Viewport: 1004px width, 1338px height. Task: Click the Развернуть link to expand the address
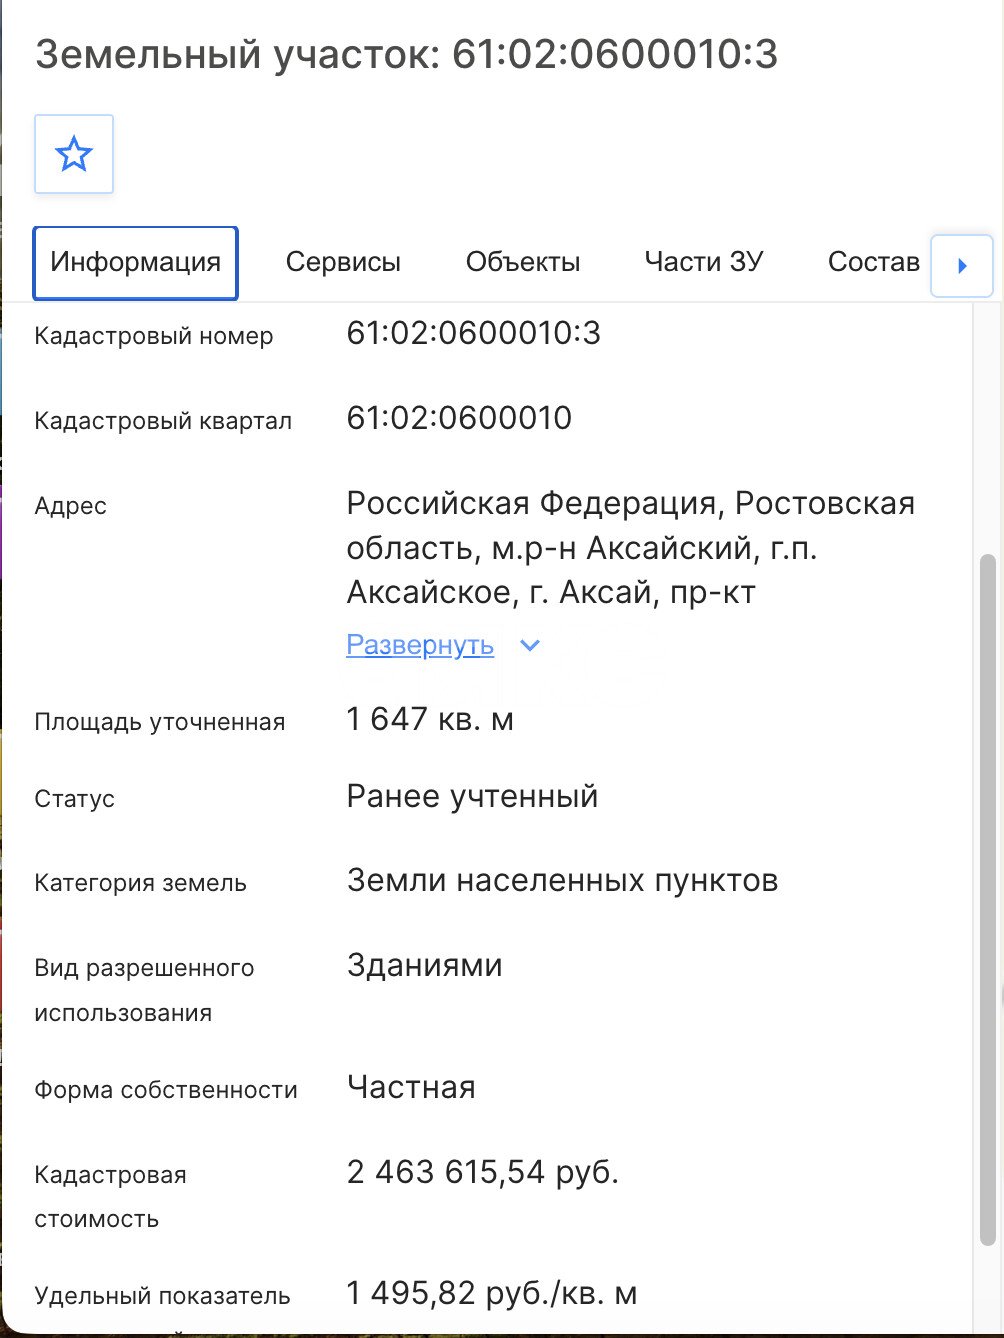(x=420, y=645)
